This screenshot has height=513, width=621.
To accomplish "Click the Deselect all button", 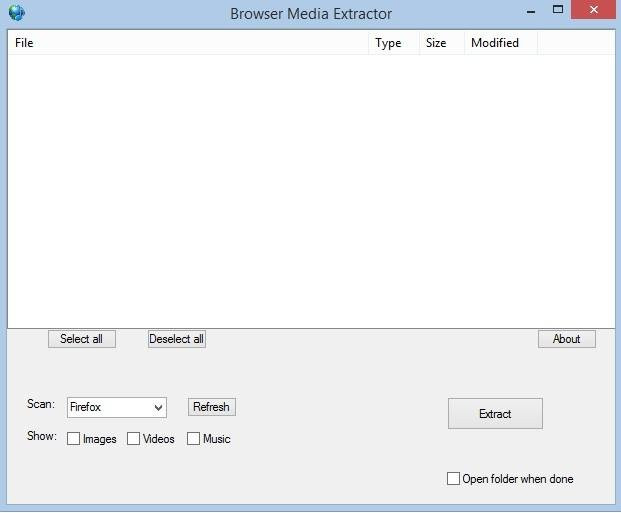I will pos(177,339).
